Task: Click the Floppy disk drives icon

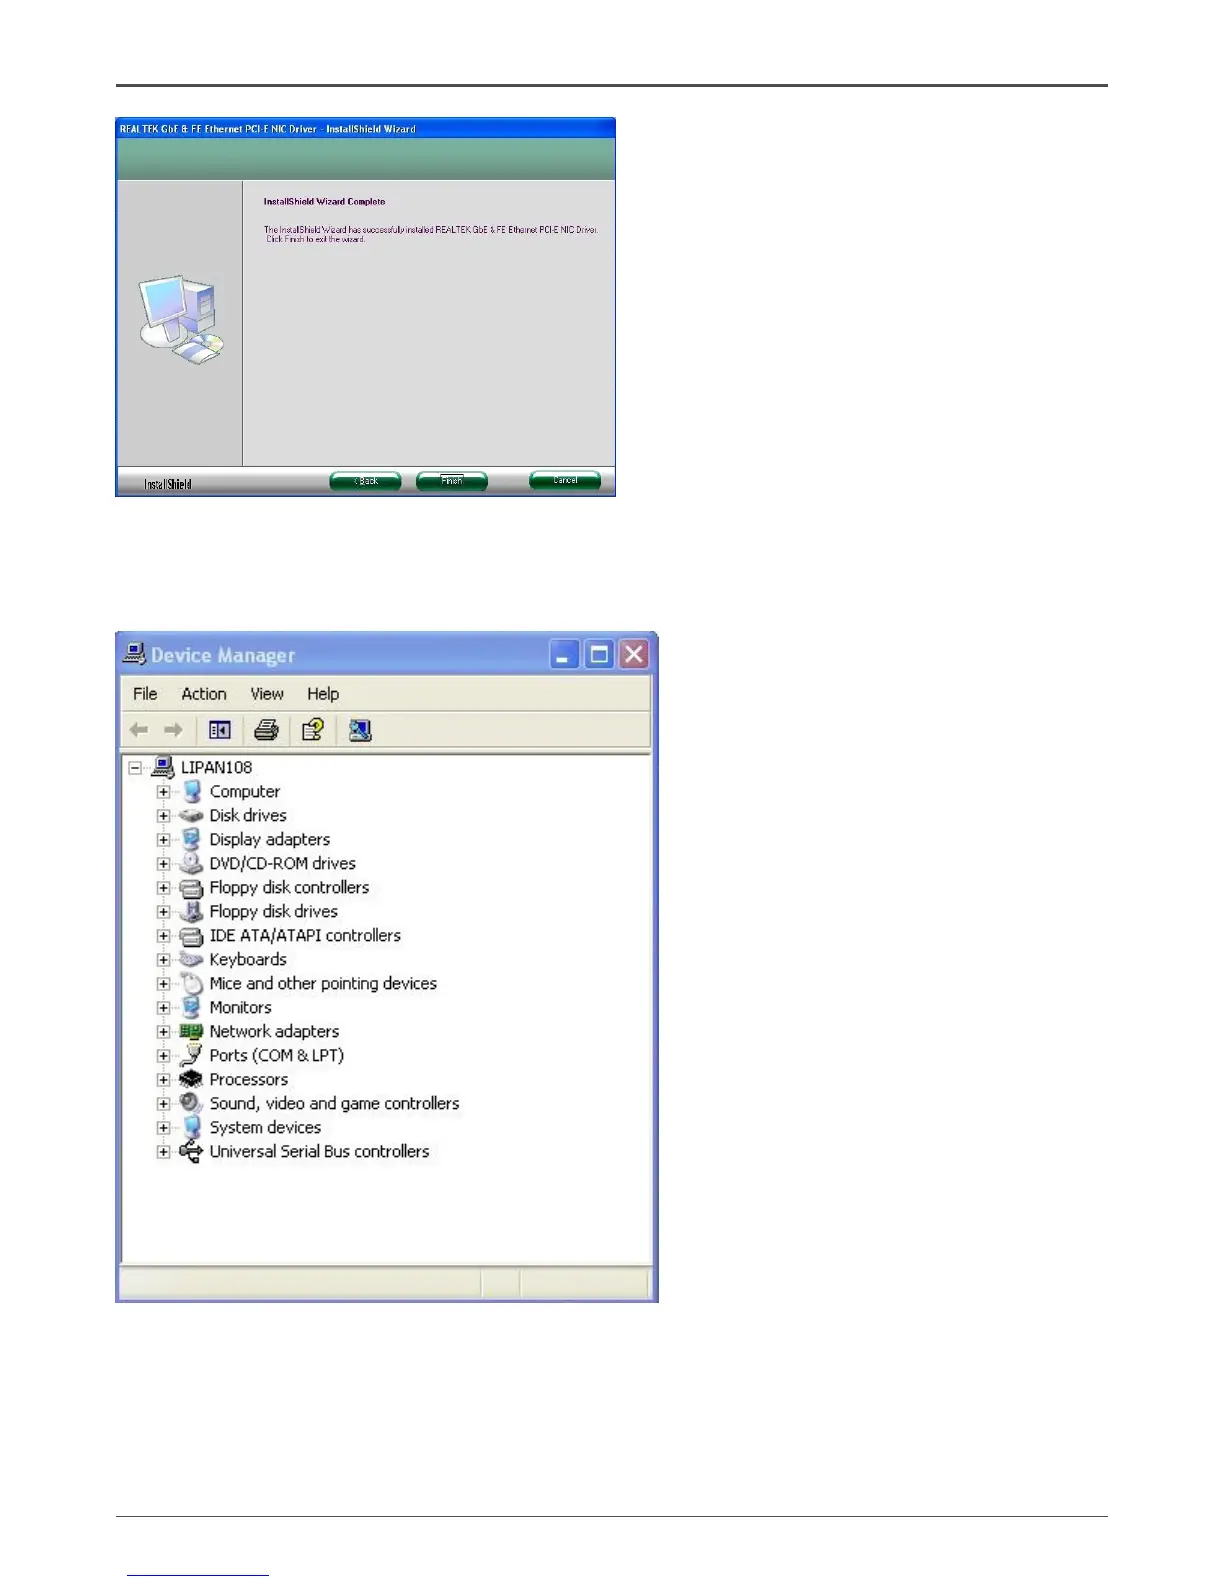Action: point(191,911)
